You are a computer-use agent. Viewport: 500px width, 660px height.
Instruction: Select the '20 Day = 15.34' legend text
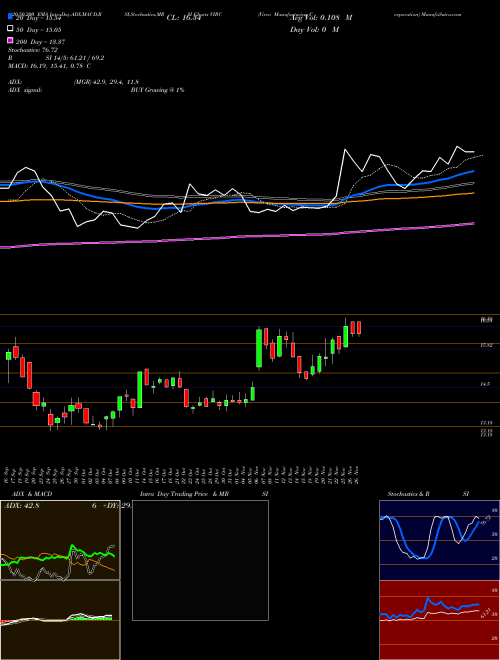[x=39, y=18]
